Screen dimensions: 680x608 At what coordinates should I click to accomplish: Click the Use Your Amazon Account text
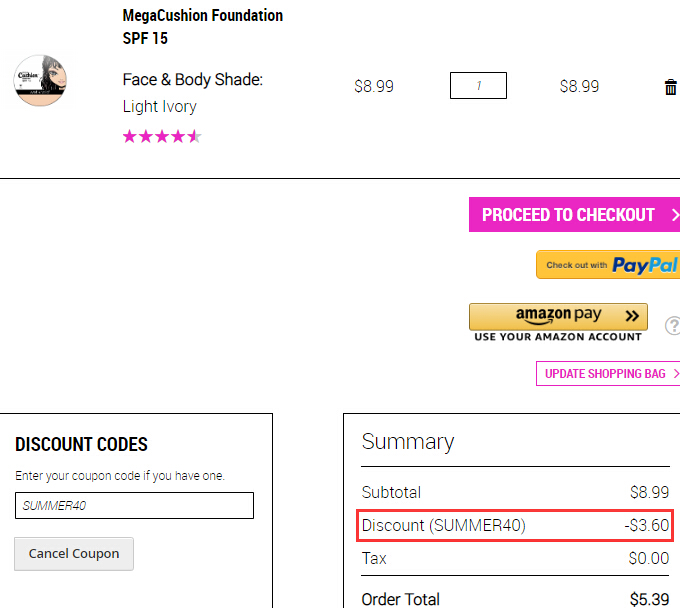pyautogui.click(x=558, y=337)
